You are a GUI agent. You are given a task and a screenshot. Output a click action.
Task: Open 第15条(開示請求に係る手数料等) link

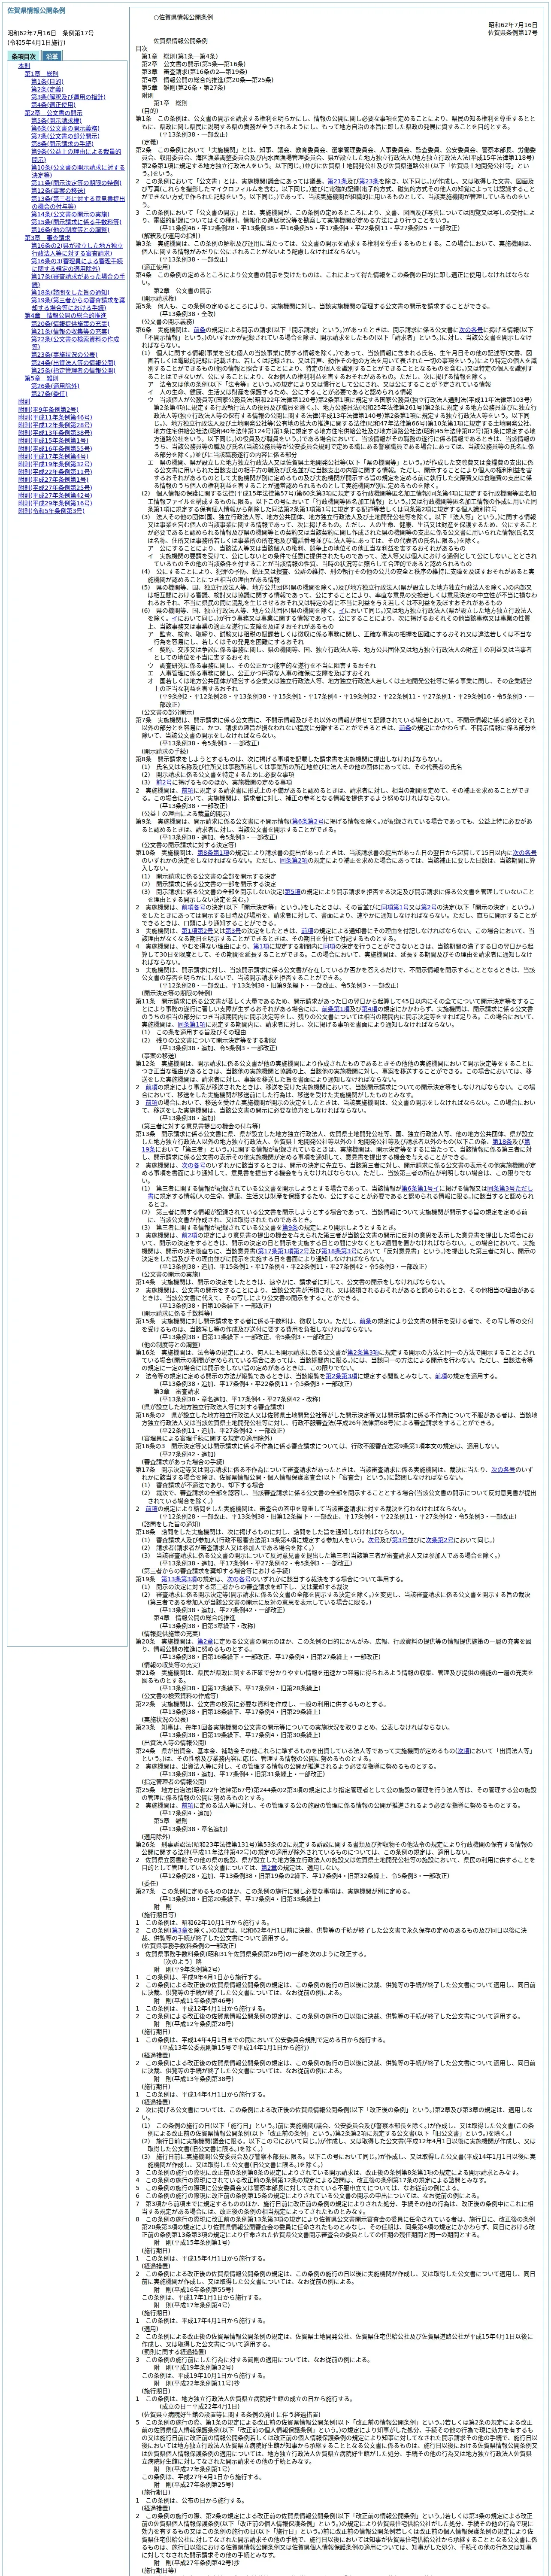[76, 221]
